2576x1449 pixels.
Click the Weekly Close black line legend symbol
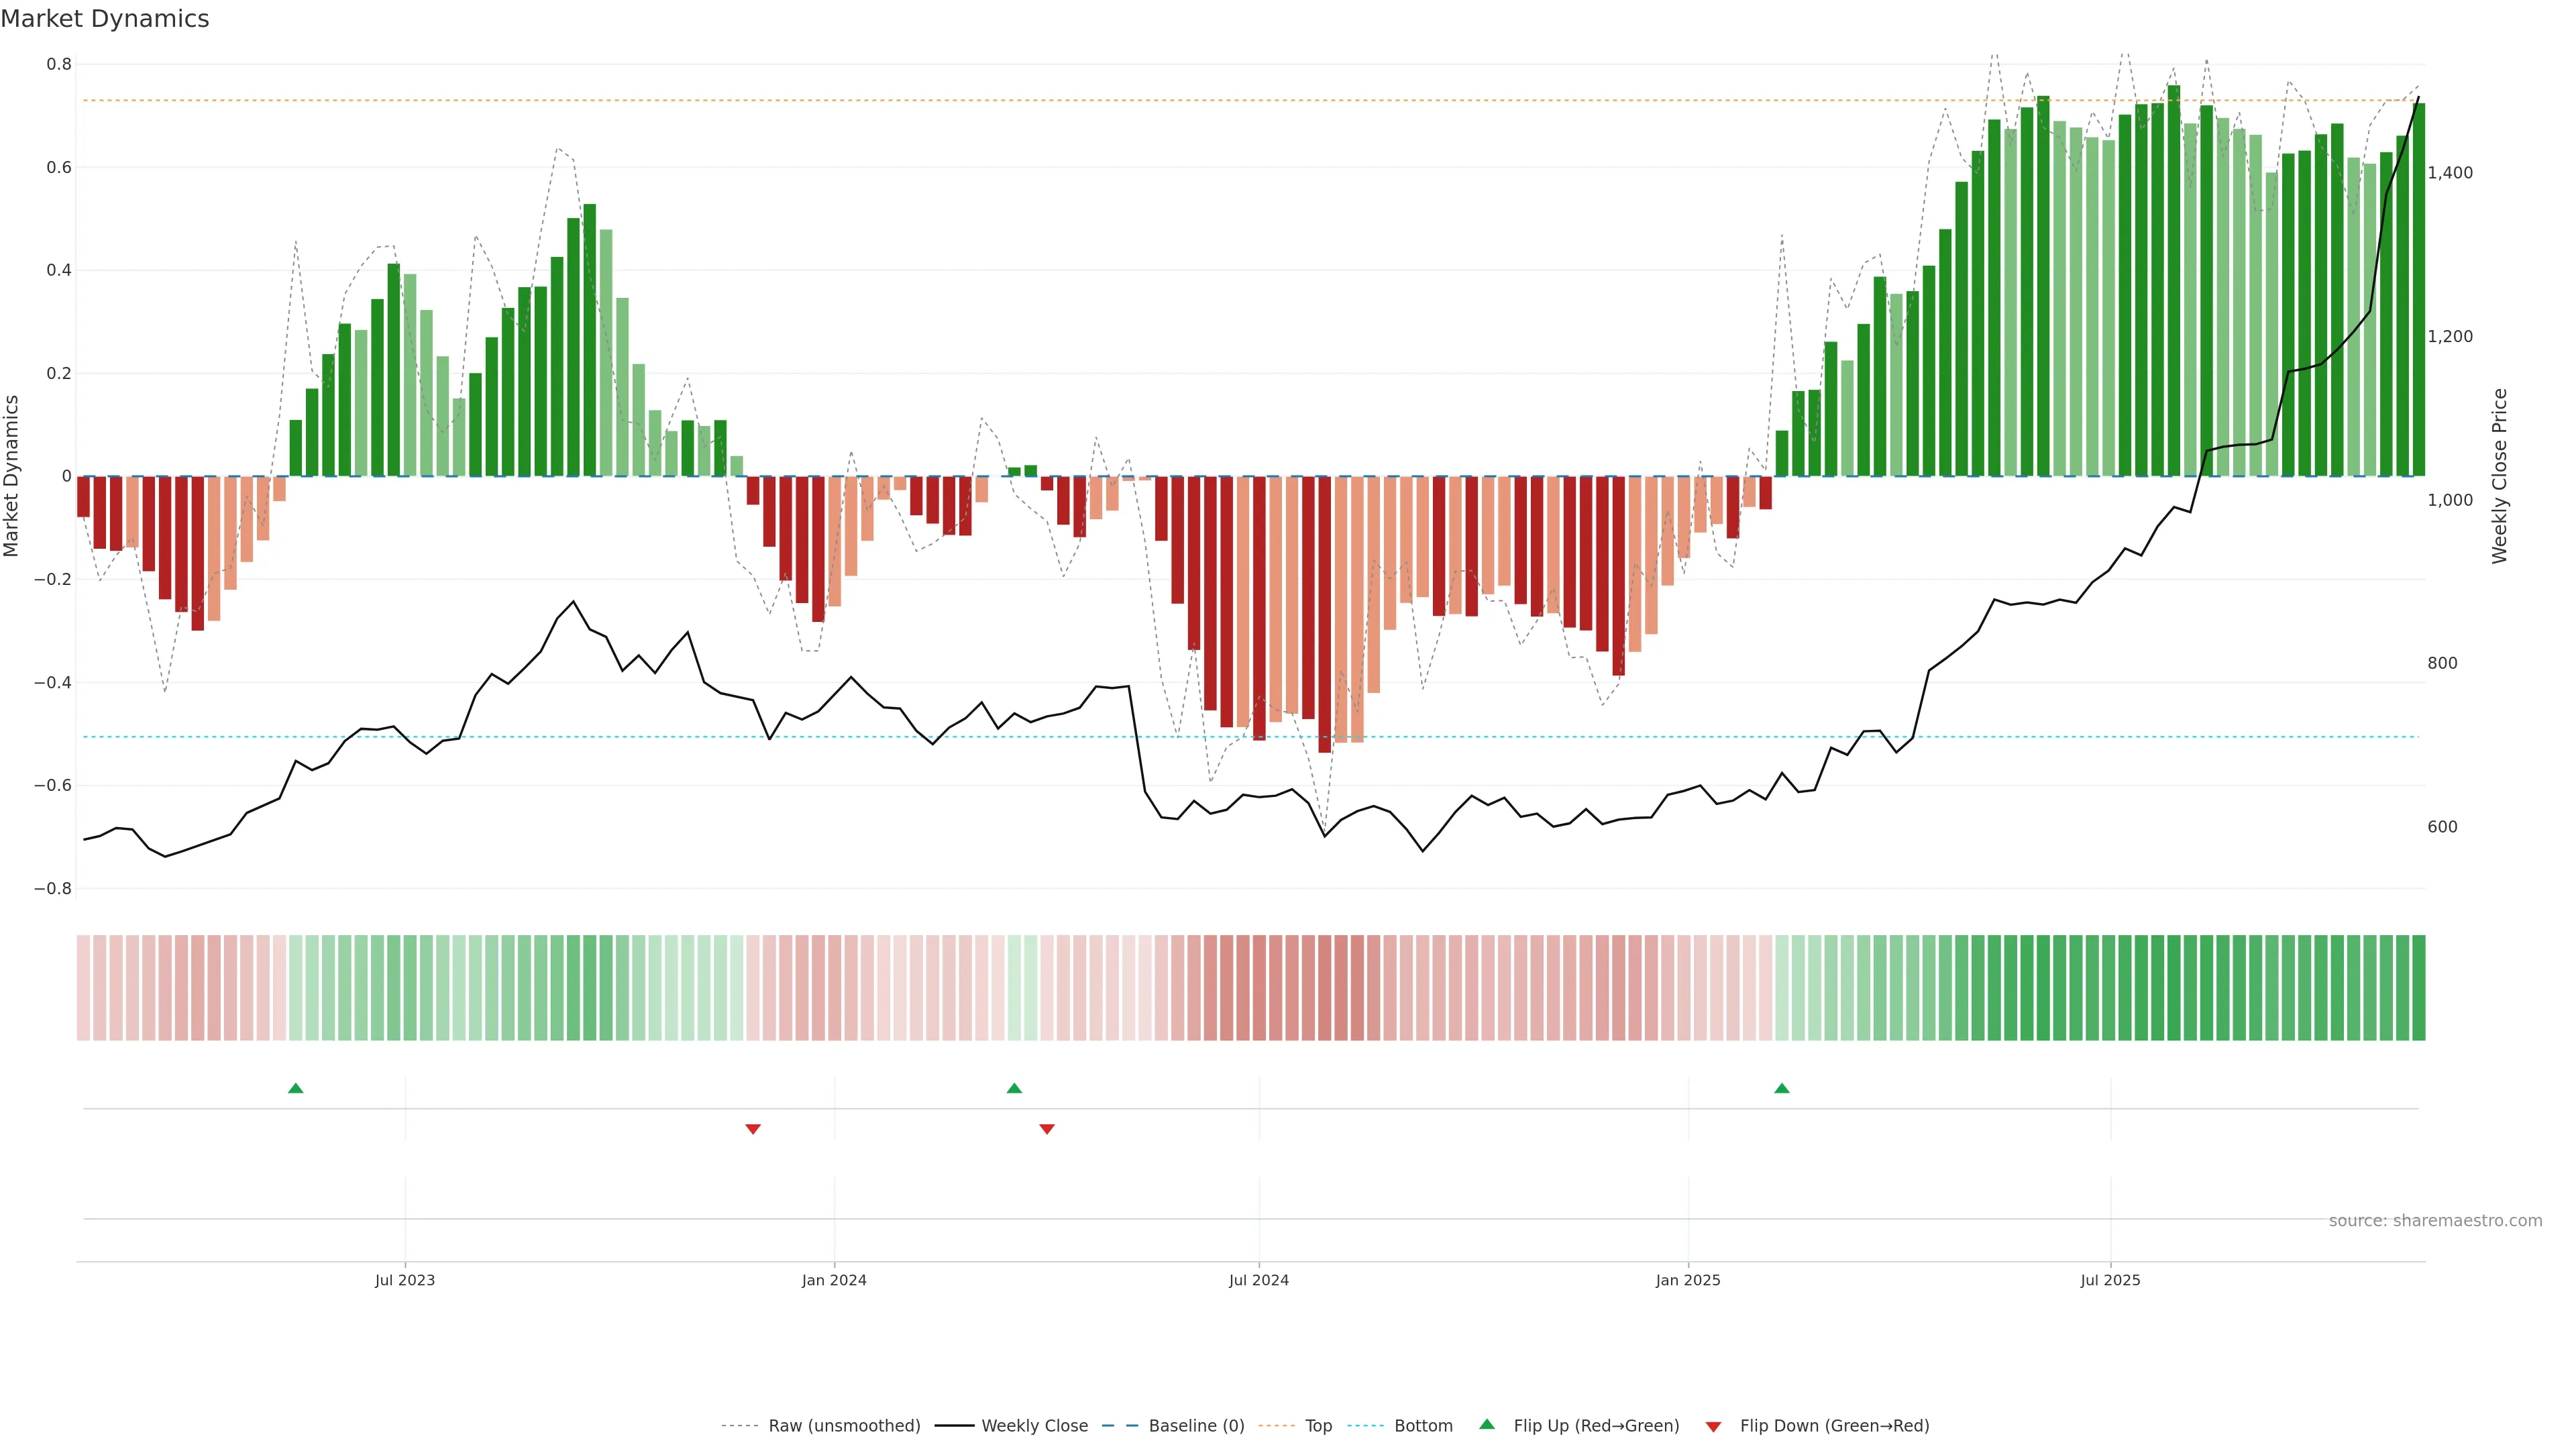(954, 1426)
